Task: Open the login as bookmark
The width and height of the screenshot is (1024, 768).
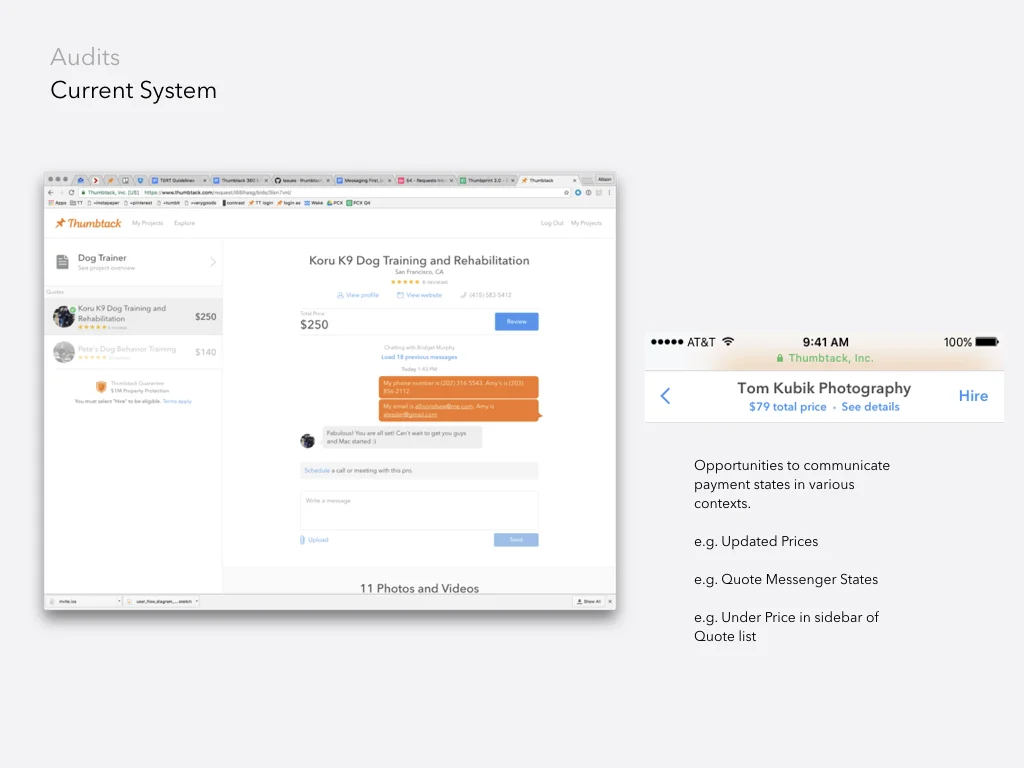Action: [x=289, y=203]
